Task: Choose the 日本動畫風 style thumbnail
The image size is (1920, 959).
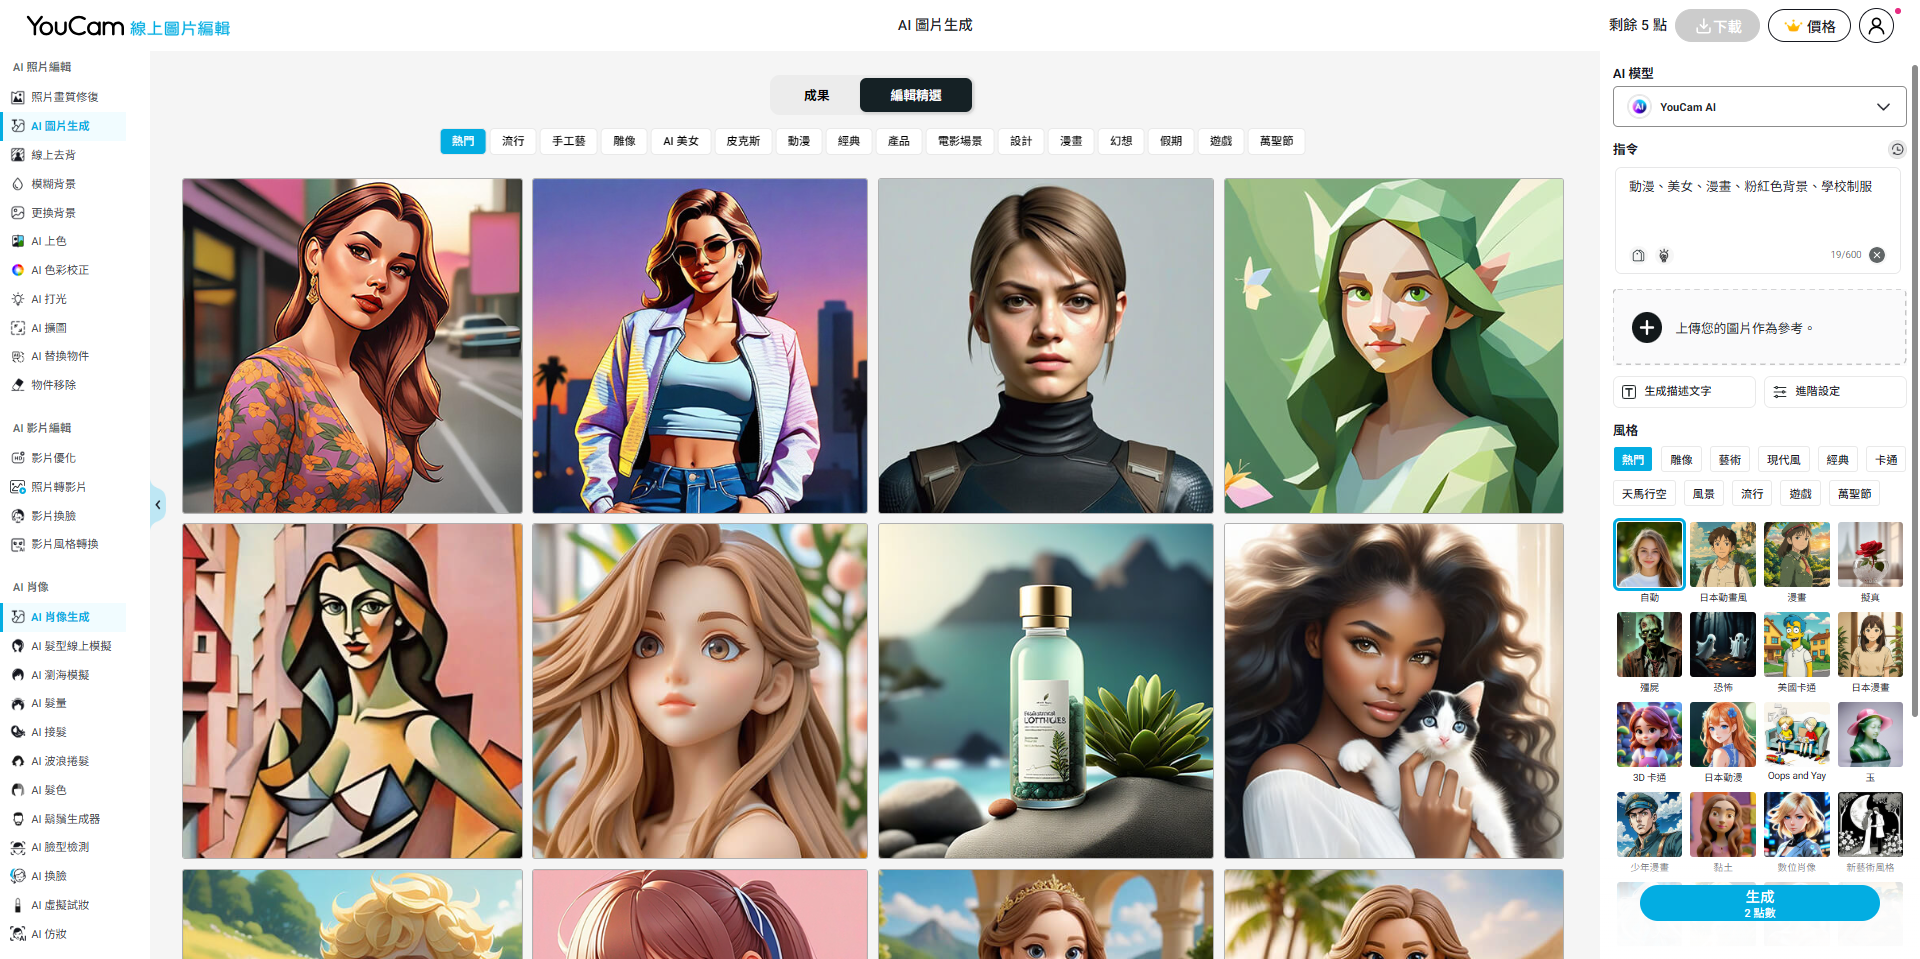Action: click(1722, 555)
